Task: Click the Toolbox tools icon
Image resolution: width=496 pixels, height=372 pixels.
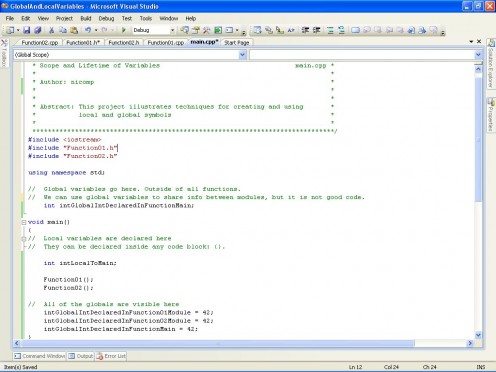Action: pyautogui.click(x=207, y=30)
